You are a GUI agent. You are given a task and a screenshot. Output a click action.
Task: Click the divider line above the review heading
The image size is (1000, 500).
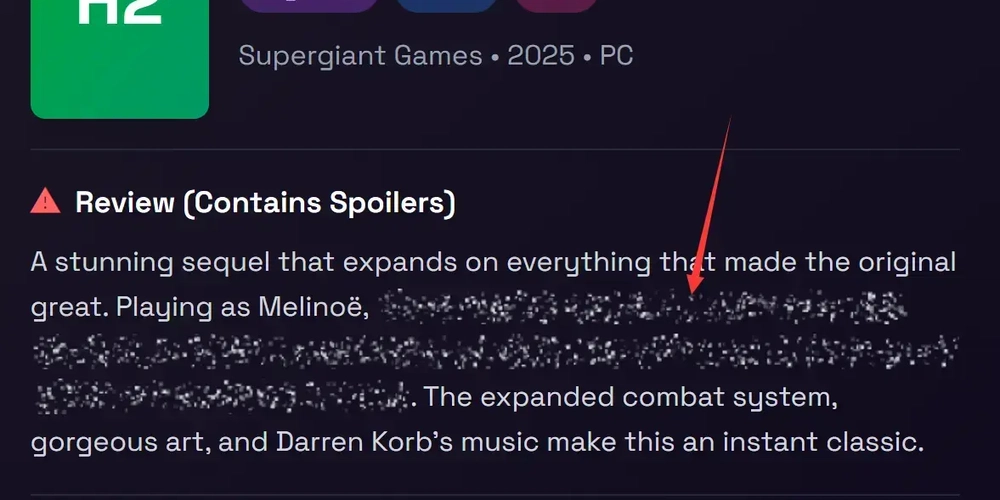click(495, 149)
